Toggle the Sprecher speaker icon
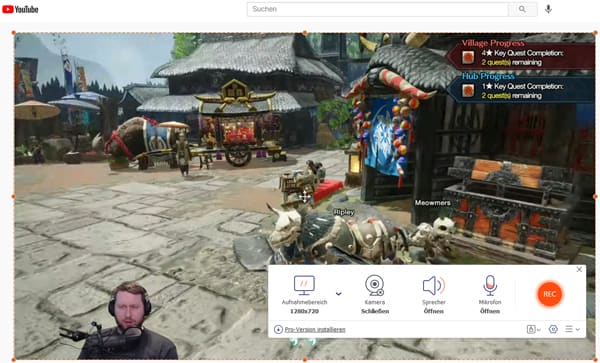Image resolution: width=600 pixels, height=363 pixels. pos(434,285)
